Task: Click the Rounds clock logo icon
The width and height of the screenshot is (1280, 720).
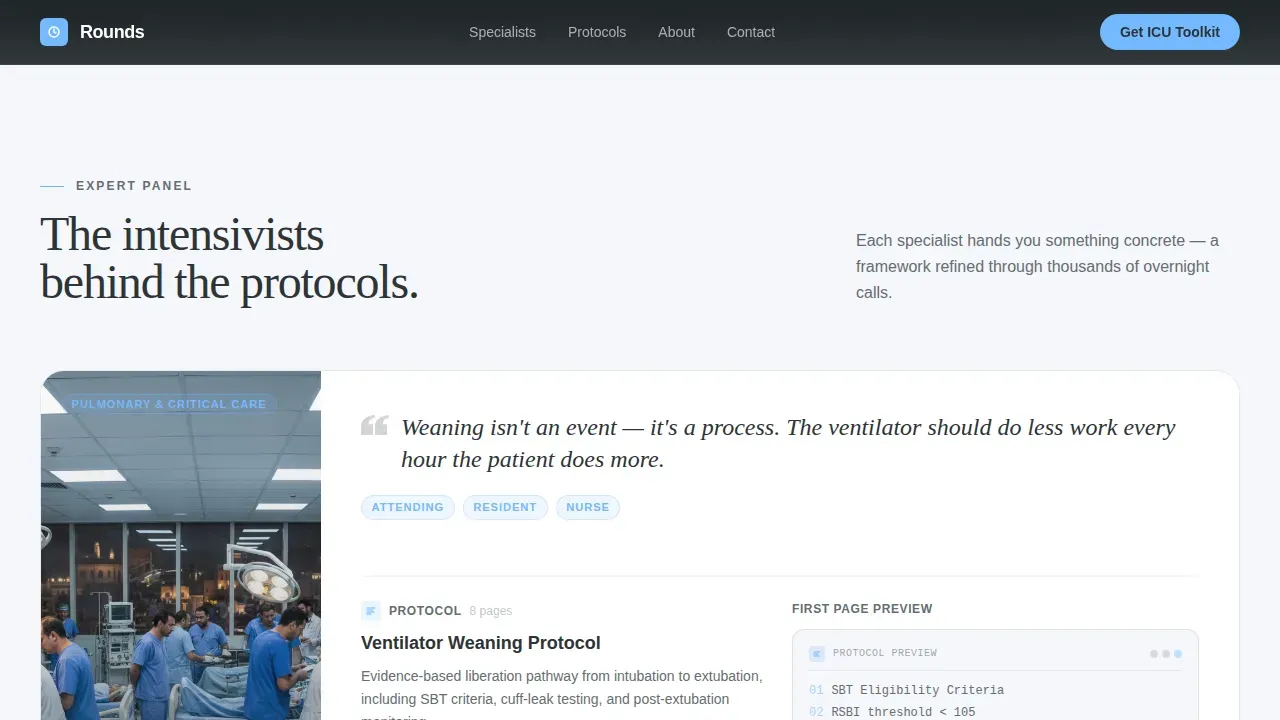Action: coord(54,32)
